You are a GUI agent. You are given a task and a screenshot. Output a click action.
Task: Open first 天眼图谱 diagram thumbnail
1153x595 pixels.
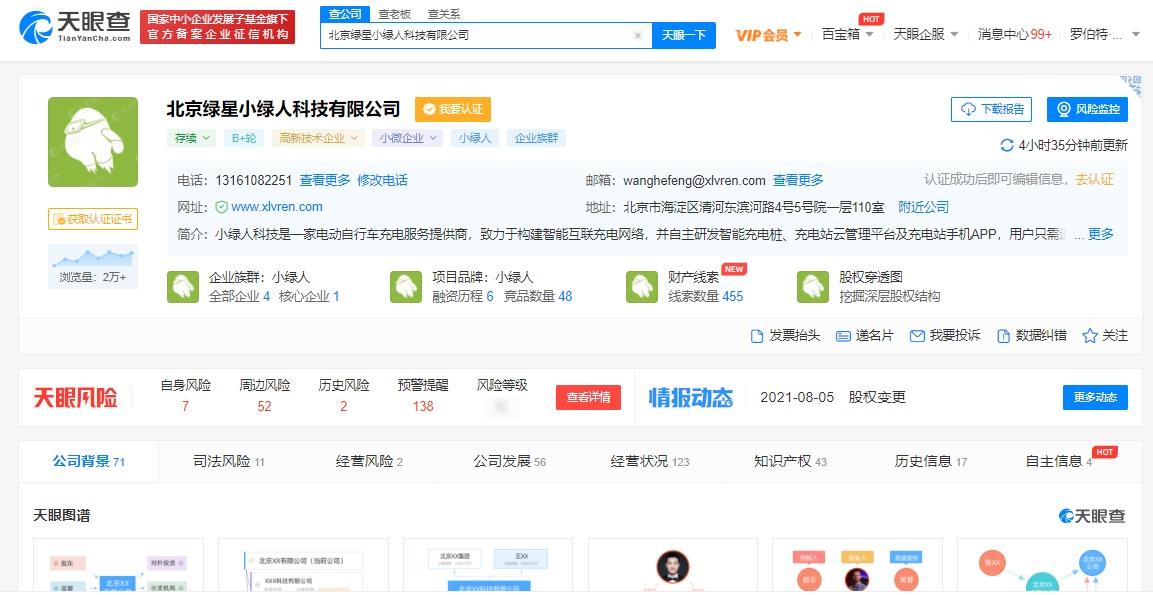(x=118, y=566)
